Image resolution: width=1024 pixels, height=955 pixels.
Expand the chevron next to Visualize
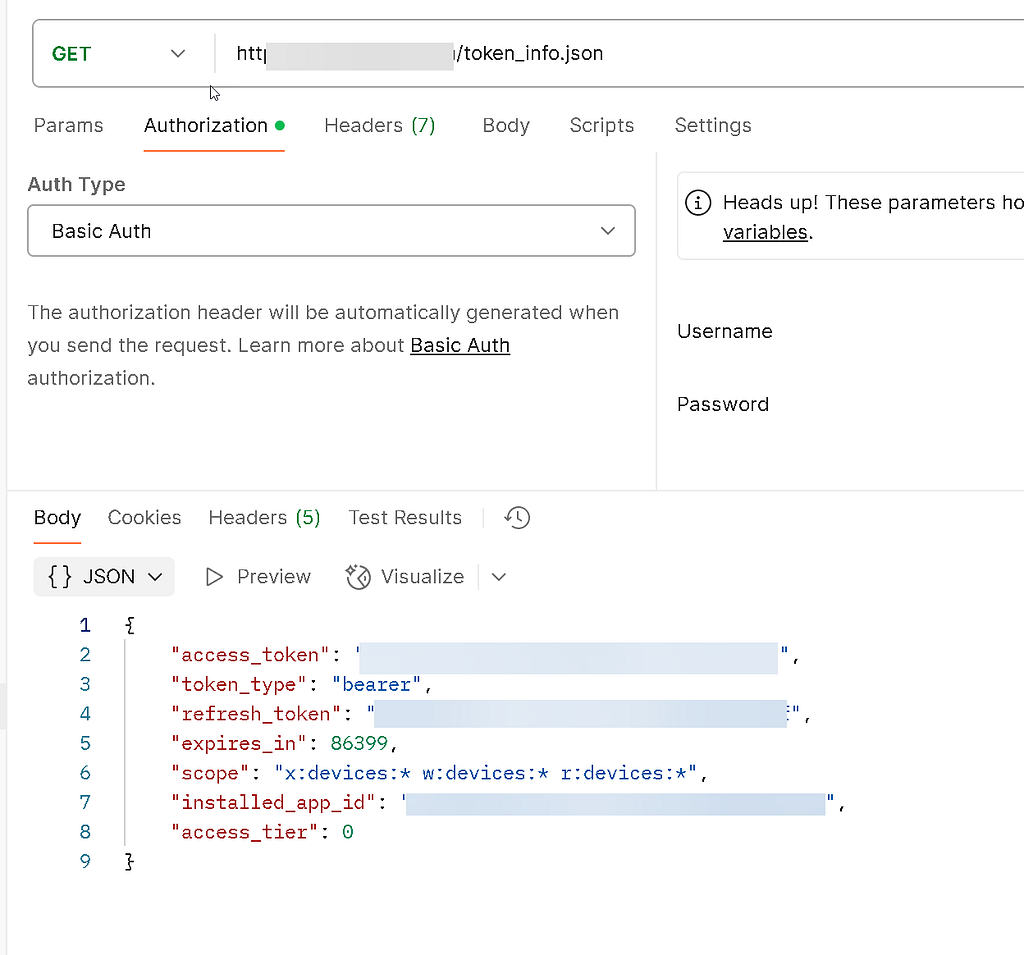click(x=499, y=577)
